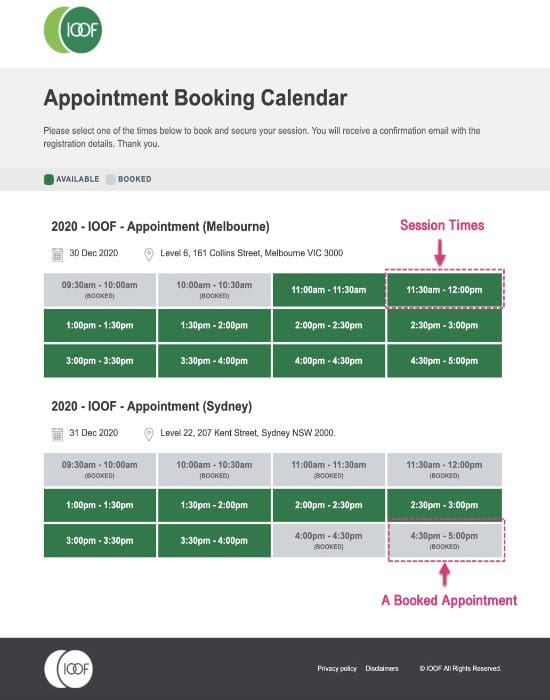Click the grey Booked legend swatch
The height and width of the screenshot is (700, 550).
(110, 179)
